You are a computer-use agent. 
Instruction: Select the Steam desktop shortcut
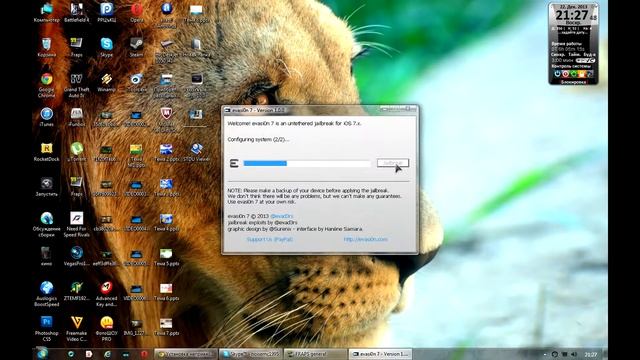(136, 47)
